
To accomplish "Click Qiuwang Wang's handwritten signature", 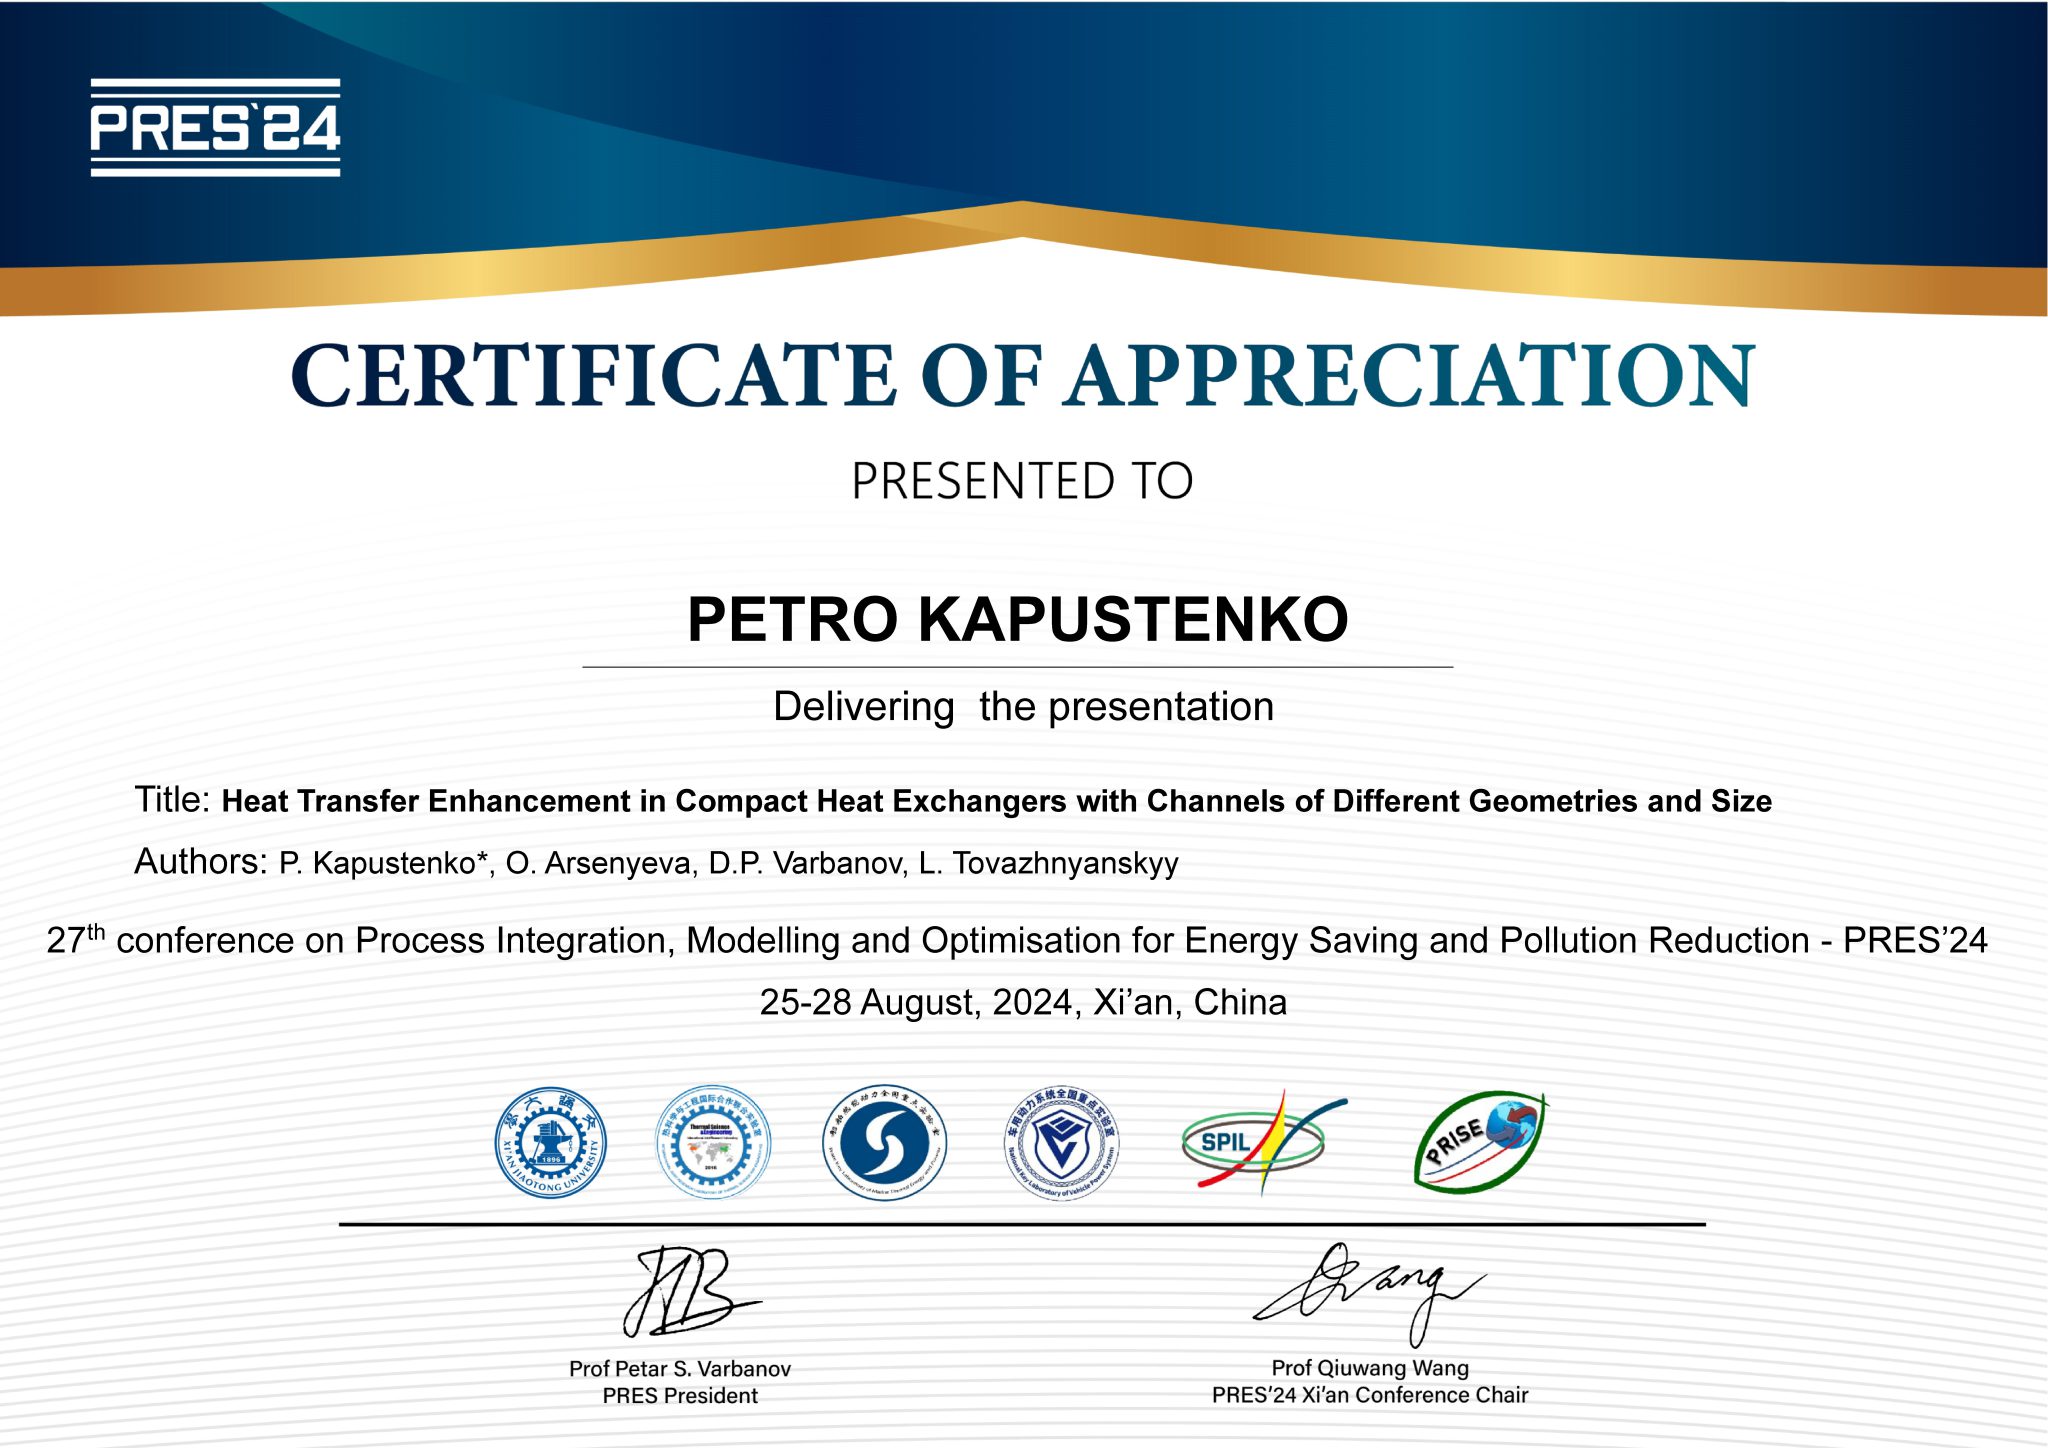I will [x=1370, y=1290].
